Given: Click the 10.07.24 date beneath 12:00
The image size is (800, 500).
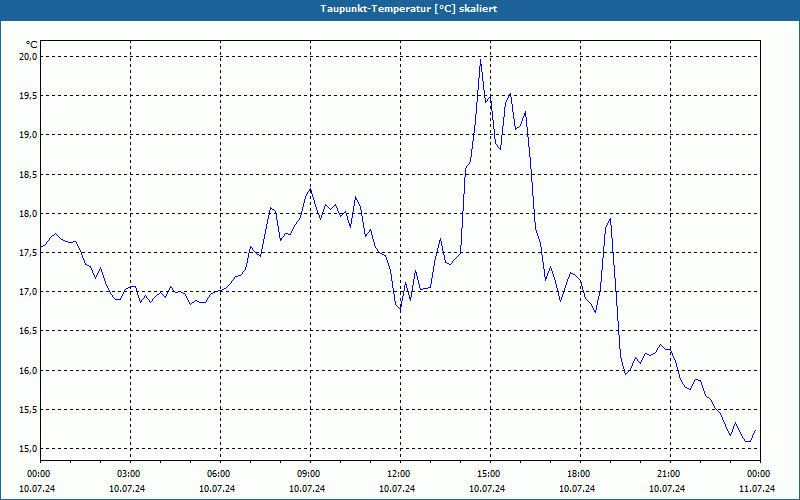Looking at the screenshot, I should 397,488.
